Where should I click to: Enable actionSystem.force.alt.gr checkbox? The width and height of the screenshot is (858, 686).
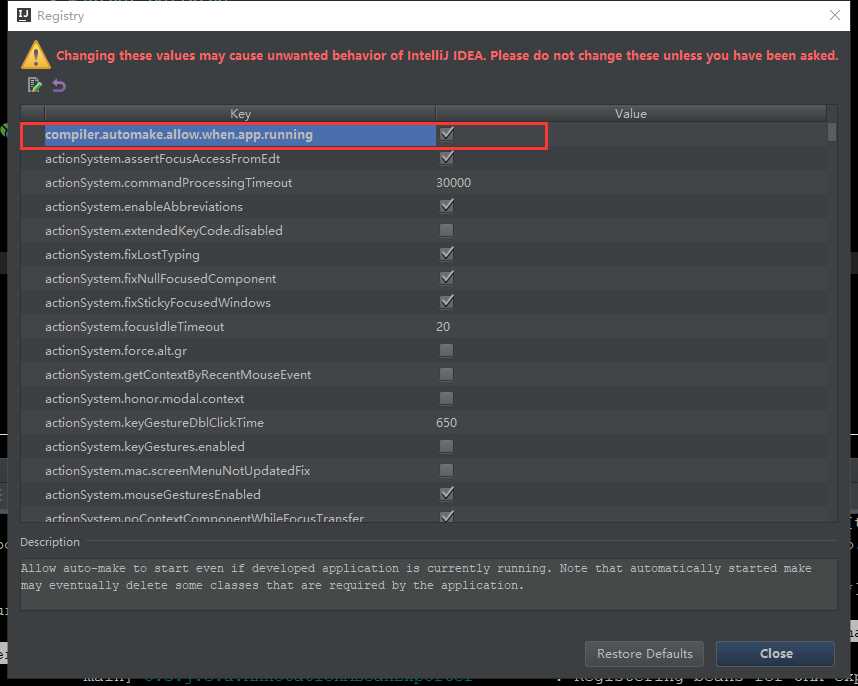pos(447,350)
